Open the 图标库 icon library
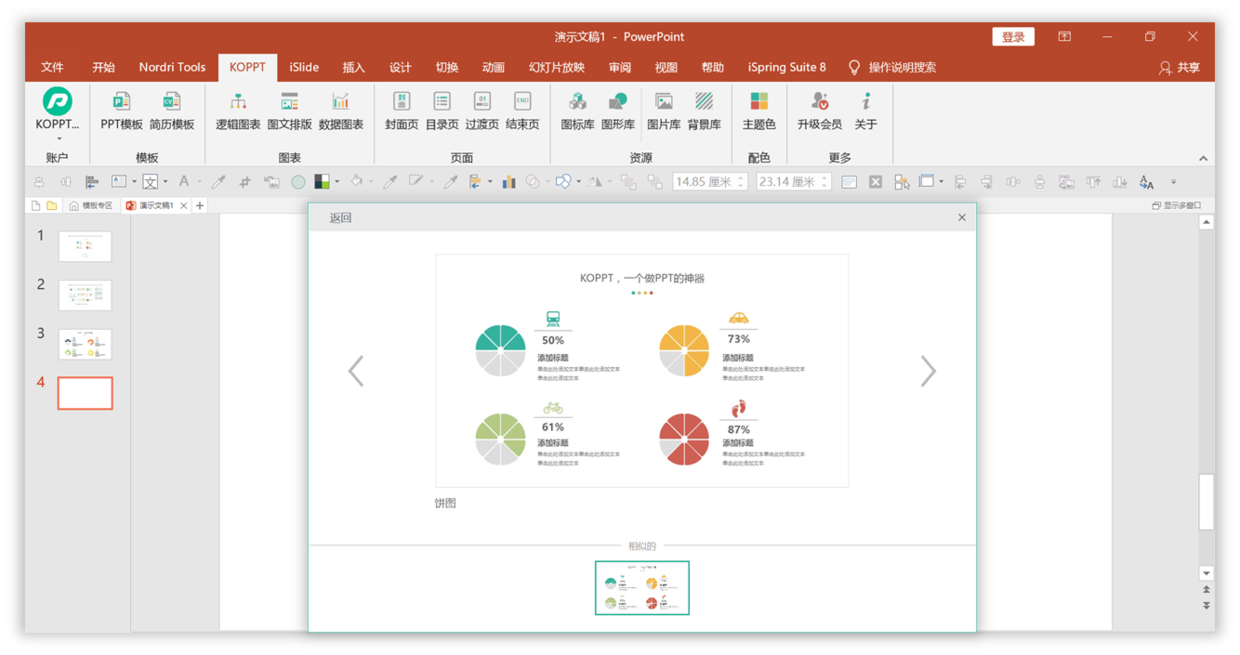The width and height of the screenshot is (1240, 655). 577,110
